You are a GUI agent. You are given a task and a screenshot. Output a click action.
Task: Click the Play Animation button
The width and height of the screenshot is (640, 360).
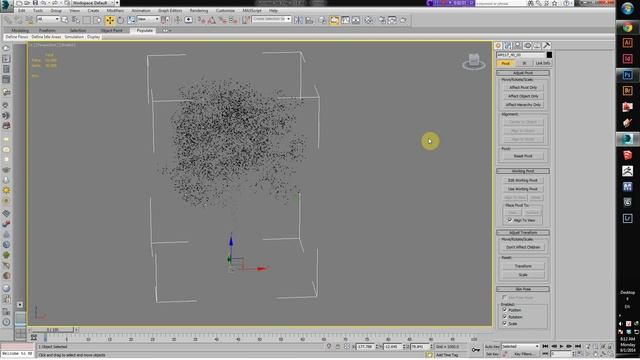(x=561, y=346)
